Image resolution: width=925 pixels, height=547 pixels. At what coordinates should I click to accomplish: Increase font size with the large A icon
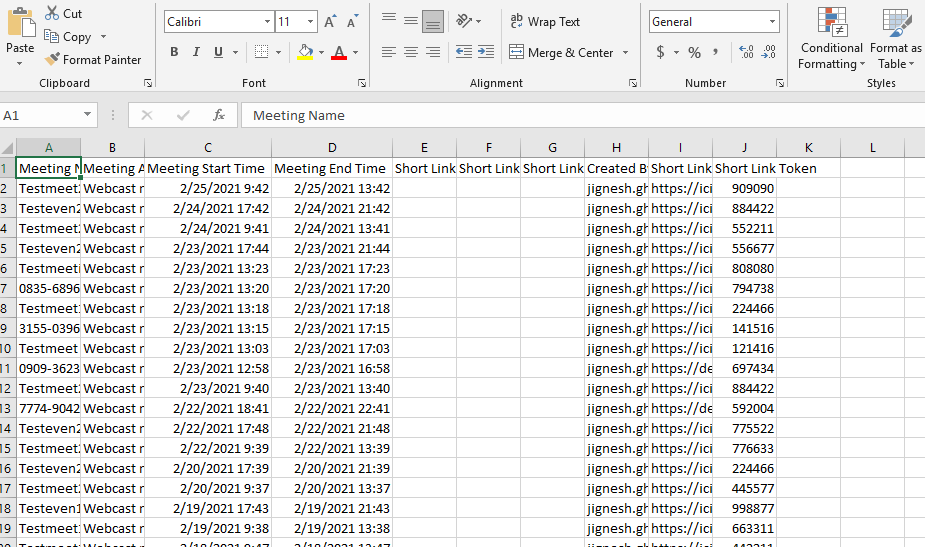[x=330, y=22]
